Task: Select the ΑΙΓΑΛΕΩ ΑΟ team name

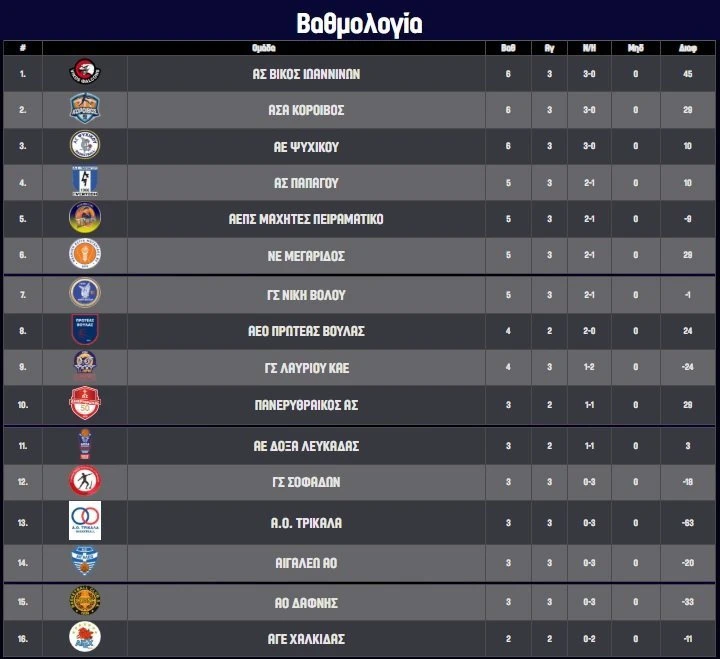Action: coord(307,564)
